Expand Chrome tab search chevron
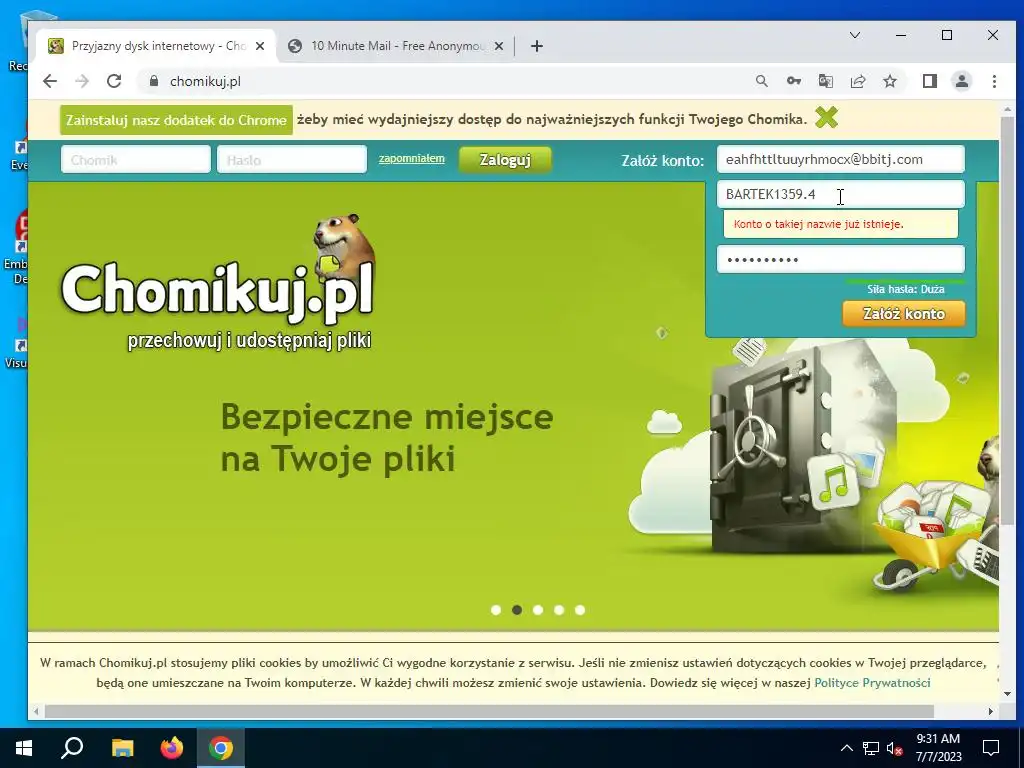The width and height of the screenshot is (1024, 768). coord(855,35)
